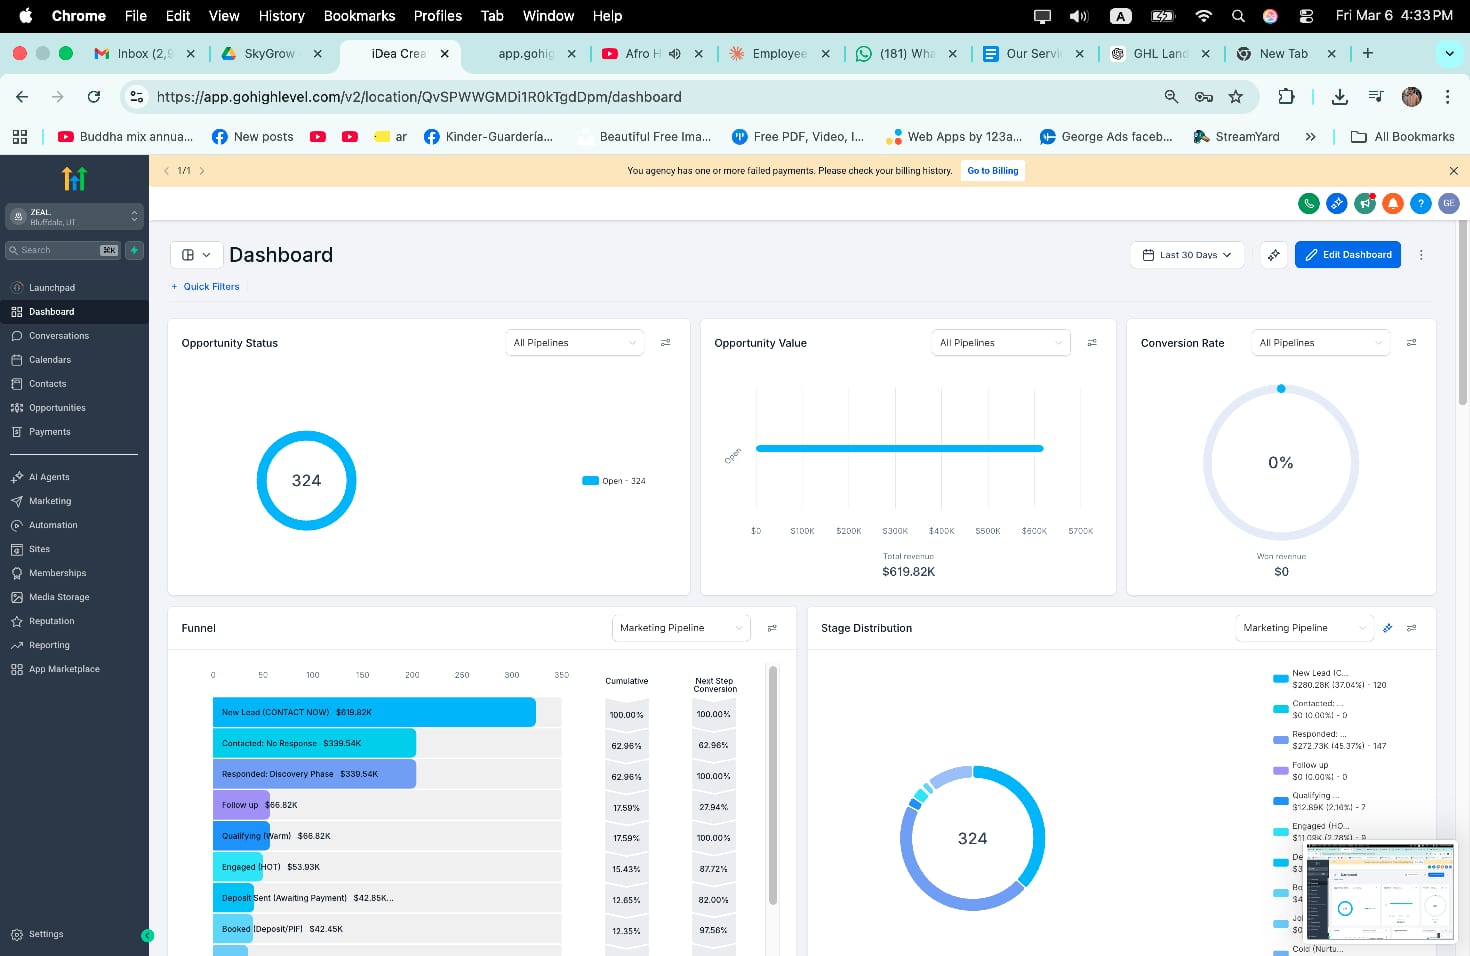
Task: Click the Open legend swatch in Opportunity Status
Action: click(x=590, y=480)
